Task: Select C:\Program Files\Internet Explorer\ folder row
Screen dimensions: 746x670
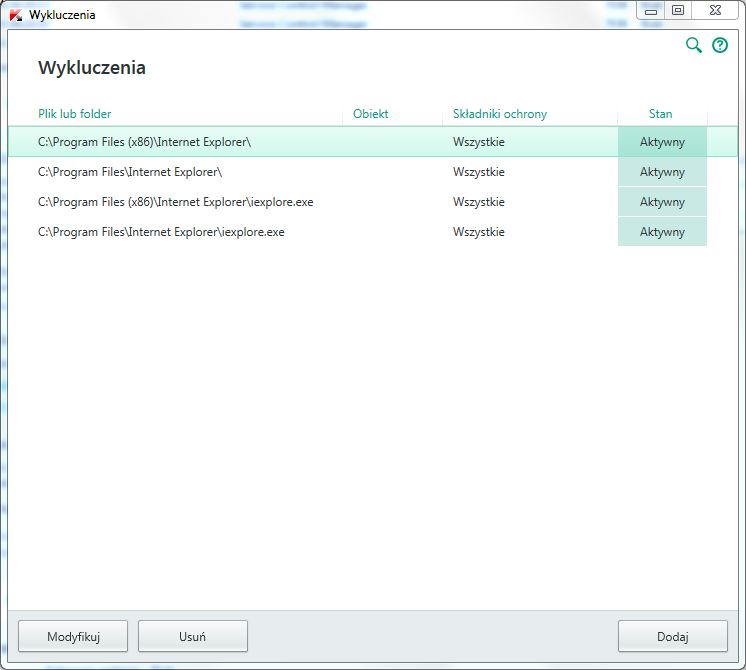Action: point(373,172)
